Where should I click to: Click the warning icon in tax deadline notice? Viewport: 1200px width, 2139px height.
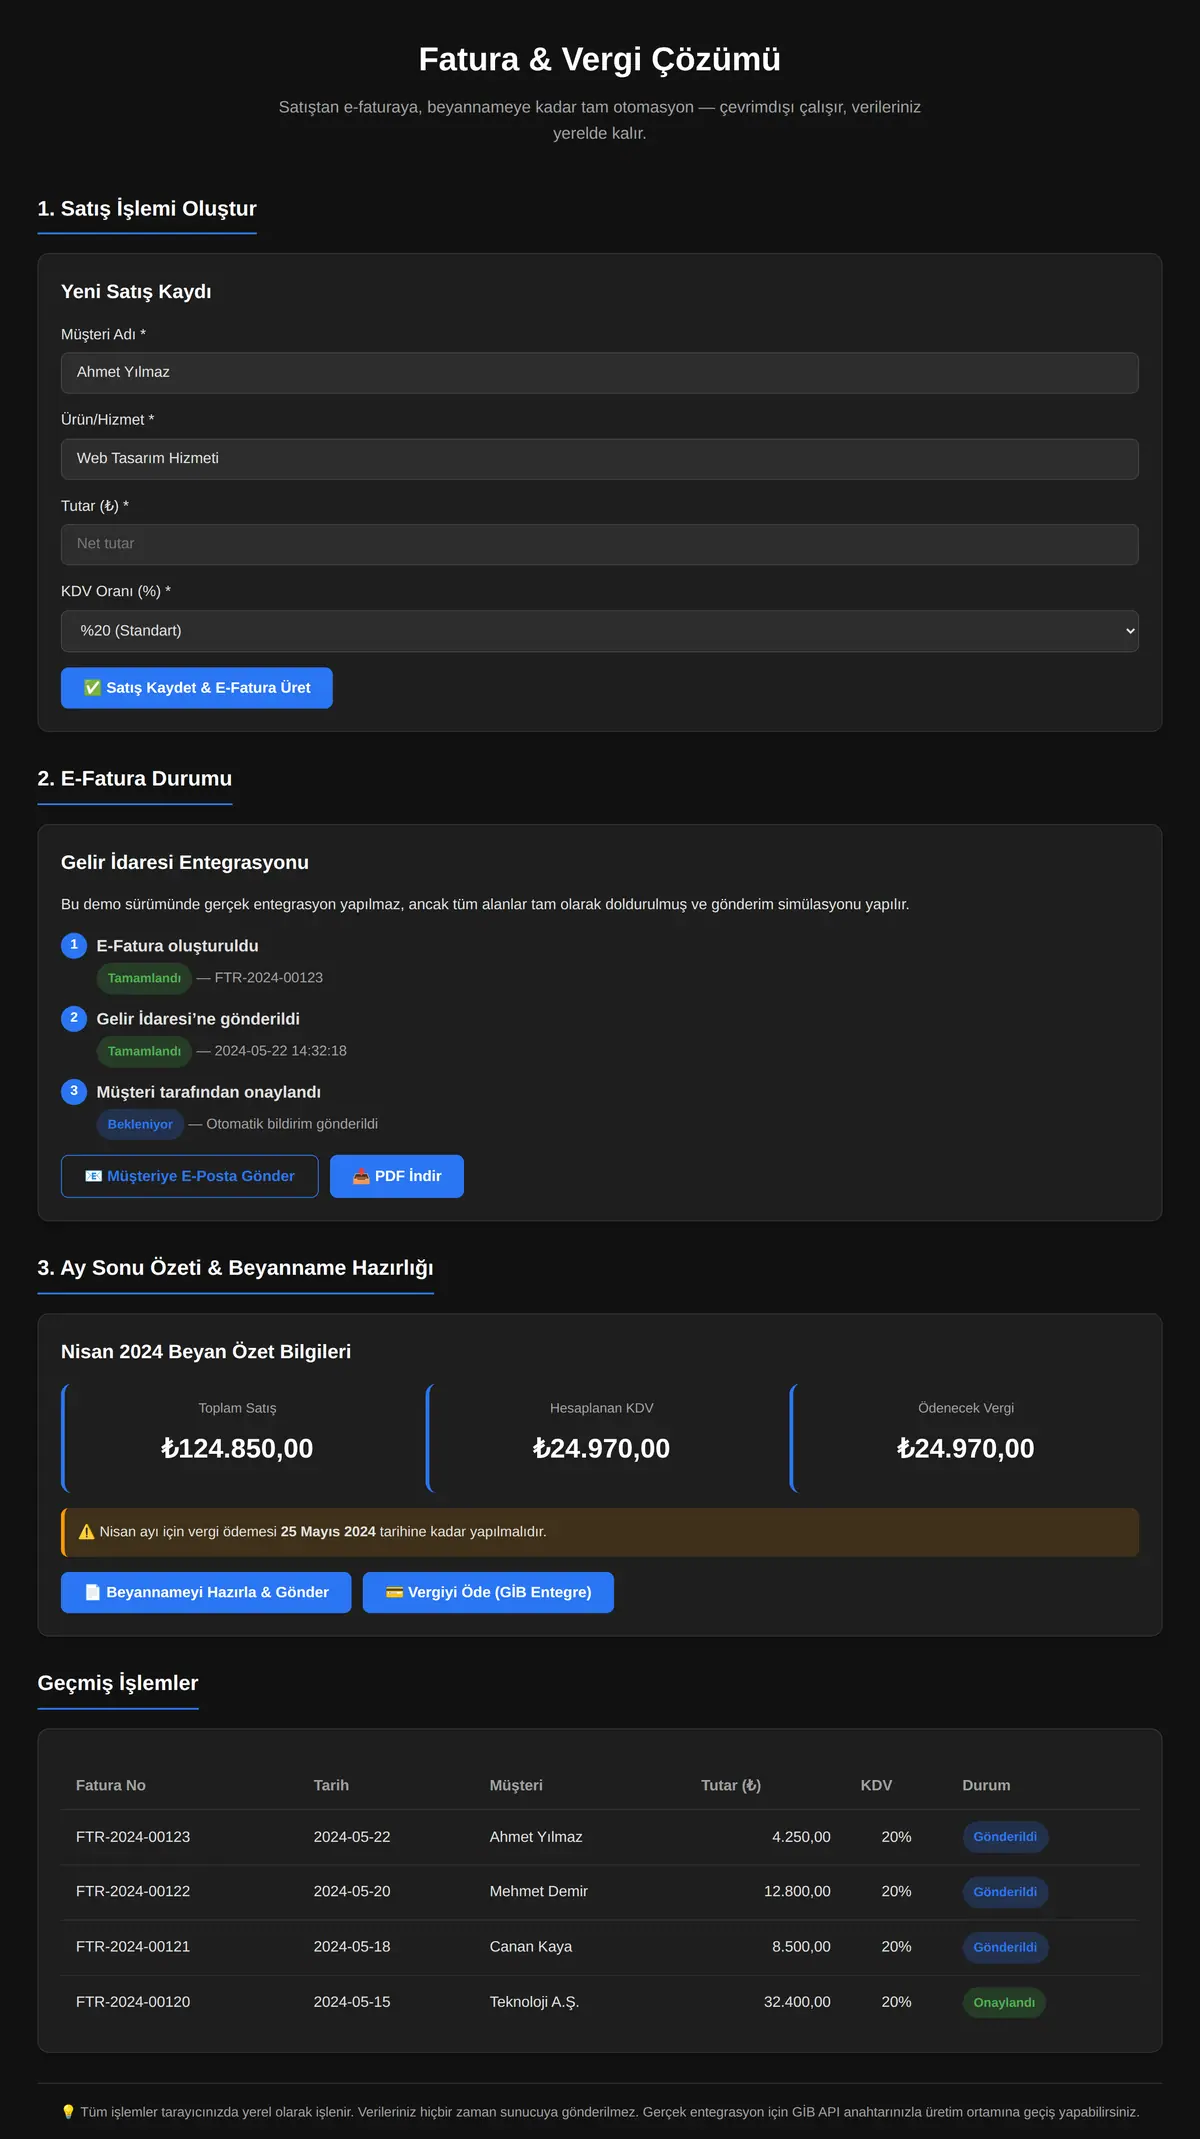(x=87, y=1532)
